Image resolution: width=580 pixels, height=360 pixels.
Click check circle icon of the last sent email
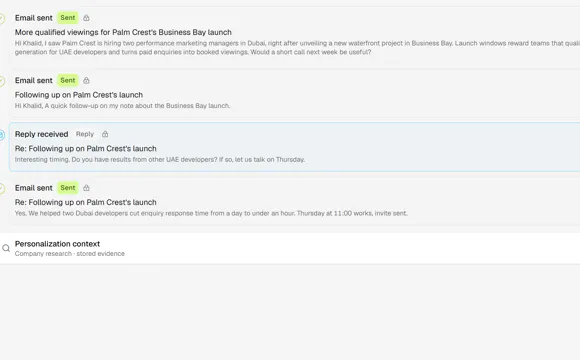coord(2,189)
